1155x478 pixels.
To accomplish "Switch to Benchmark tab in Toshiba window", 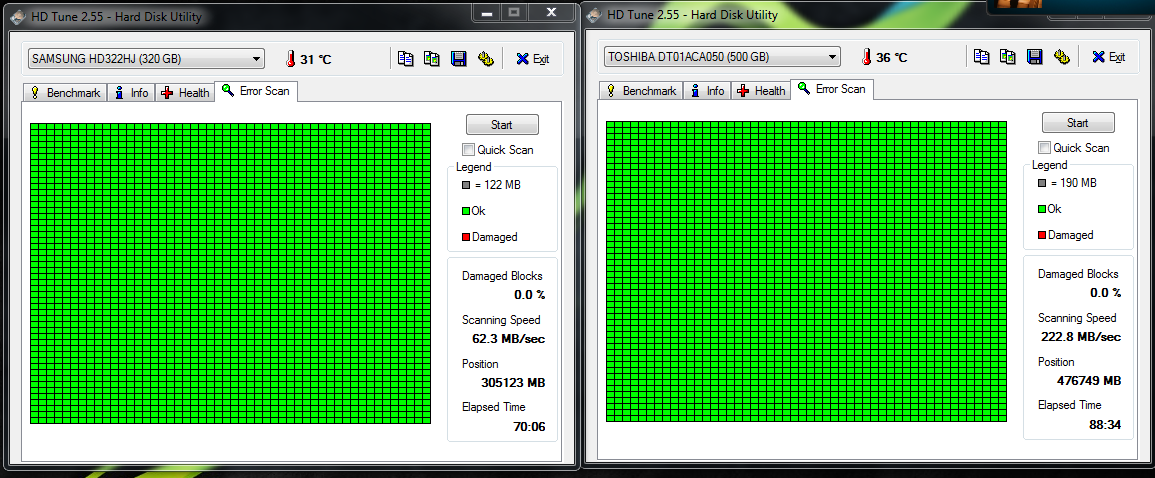I will point(642,91).
